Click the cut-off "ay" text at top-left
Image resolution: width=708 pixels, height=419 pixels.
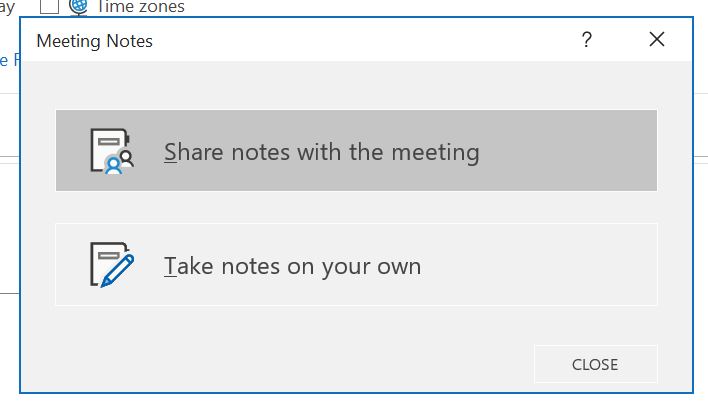click(x=7, y=6)
